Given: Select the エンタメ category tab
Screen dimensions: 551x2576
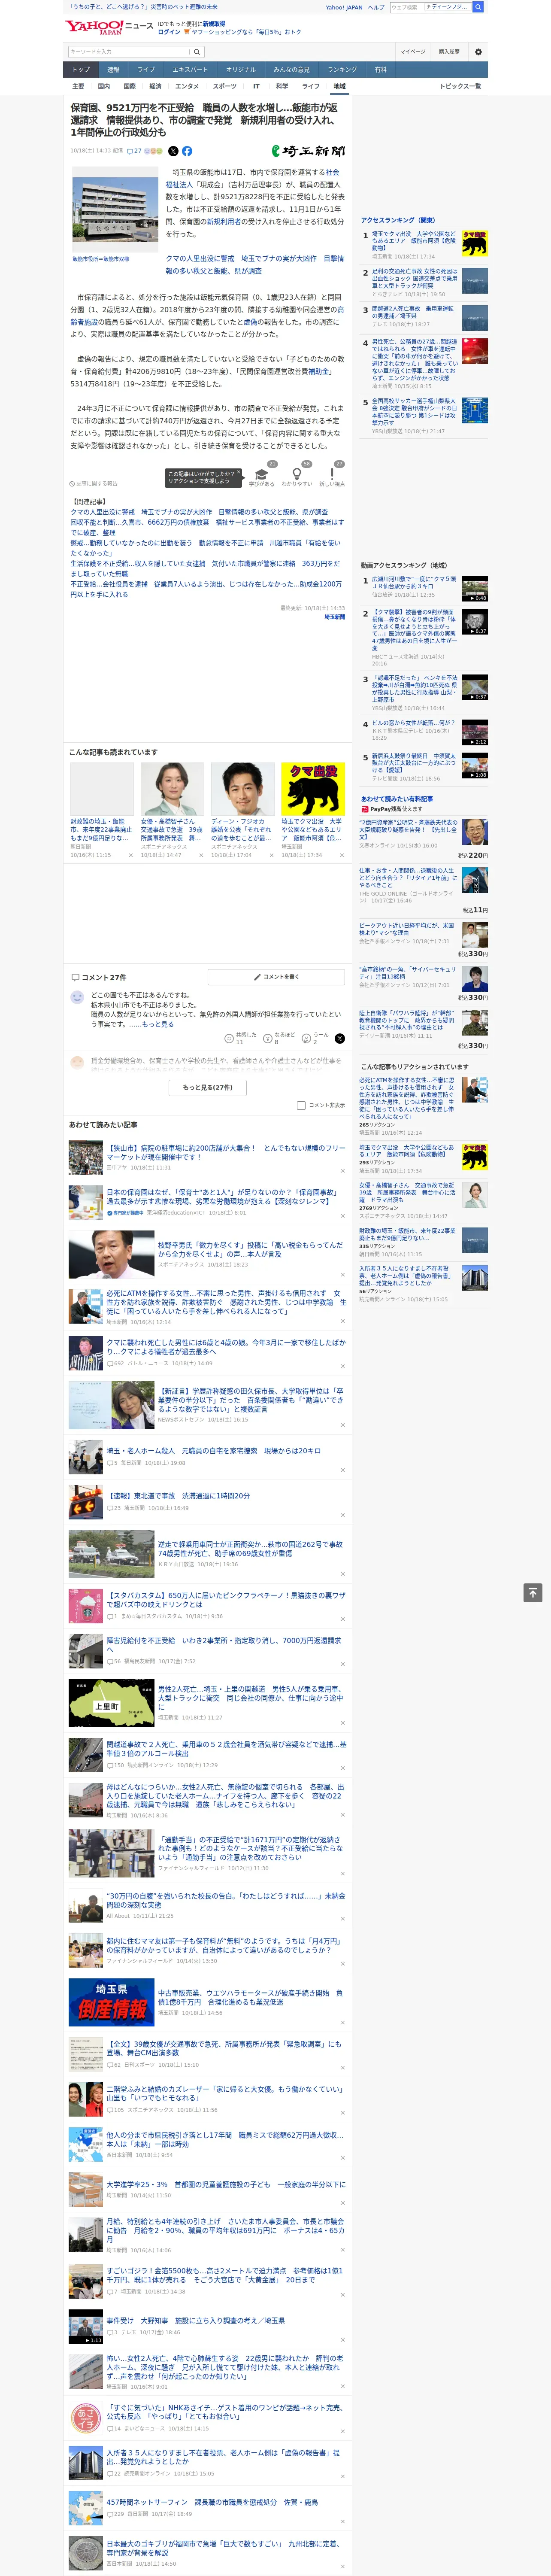Looking at the screenshot, I should pos(187,86).
